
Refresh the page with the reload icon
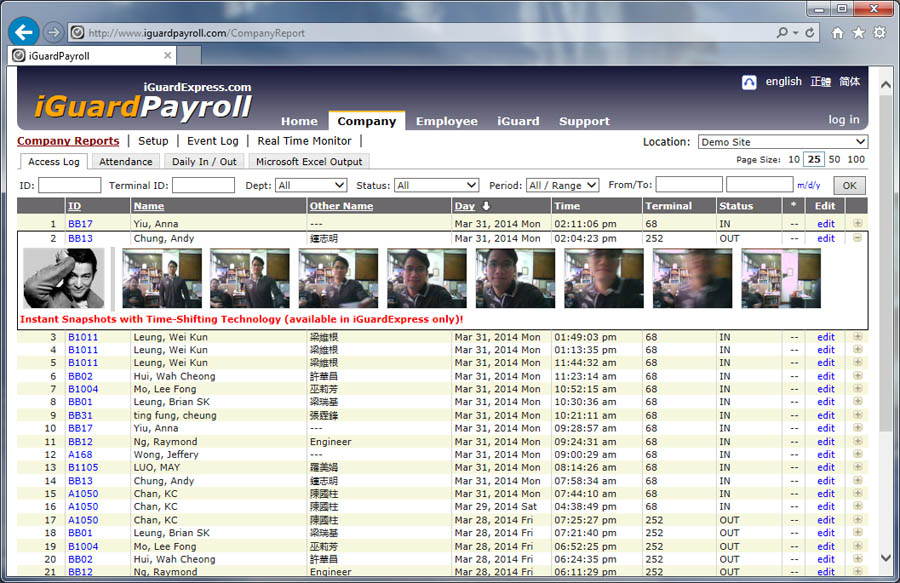[x=810, y=33]
